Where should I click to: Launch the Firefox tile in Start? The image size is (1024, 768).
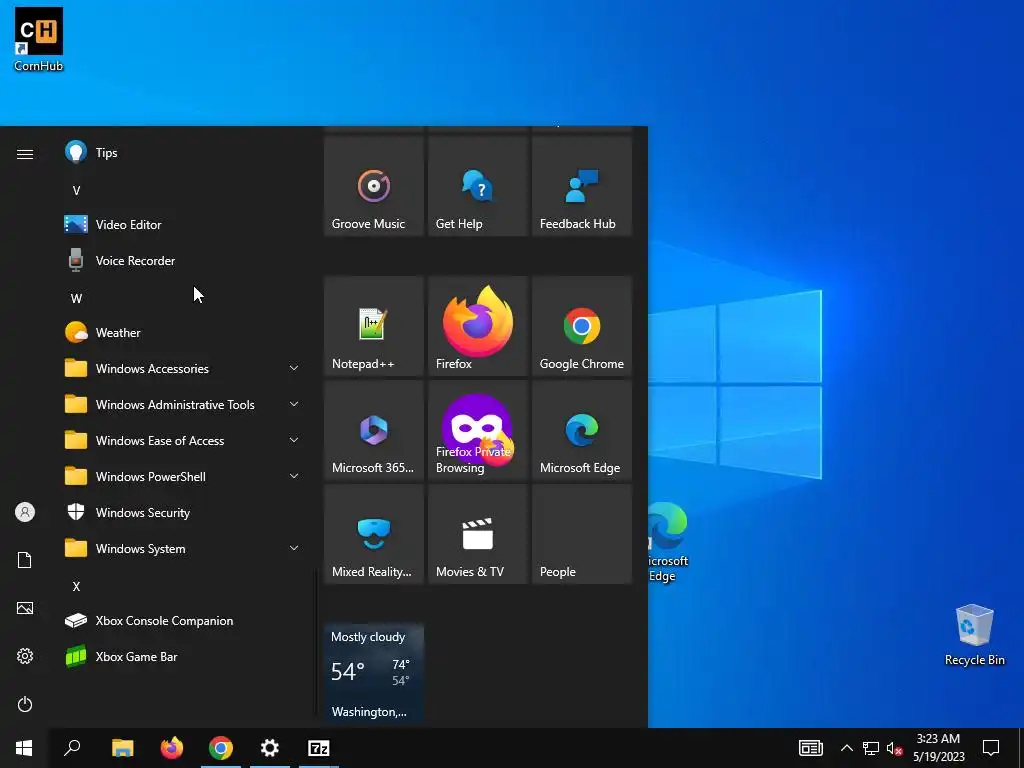coord(477,326)
